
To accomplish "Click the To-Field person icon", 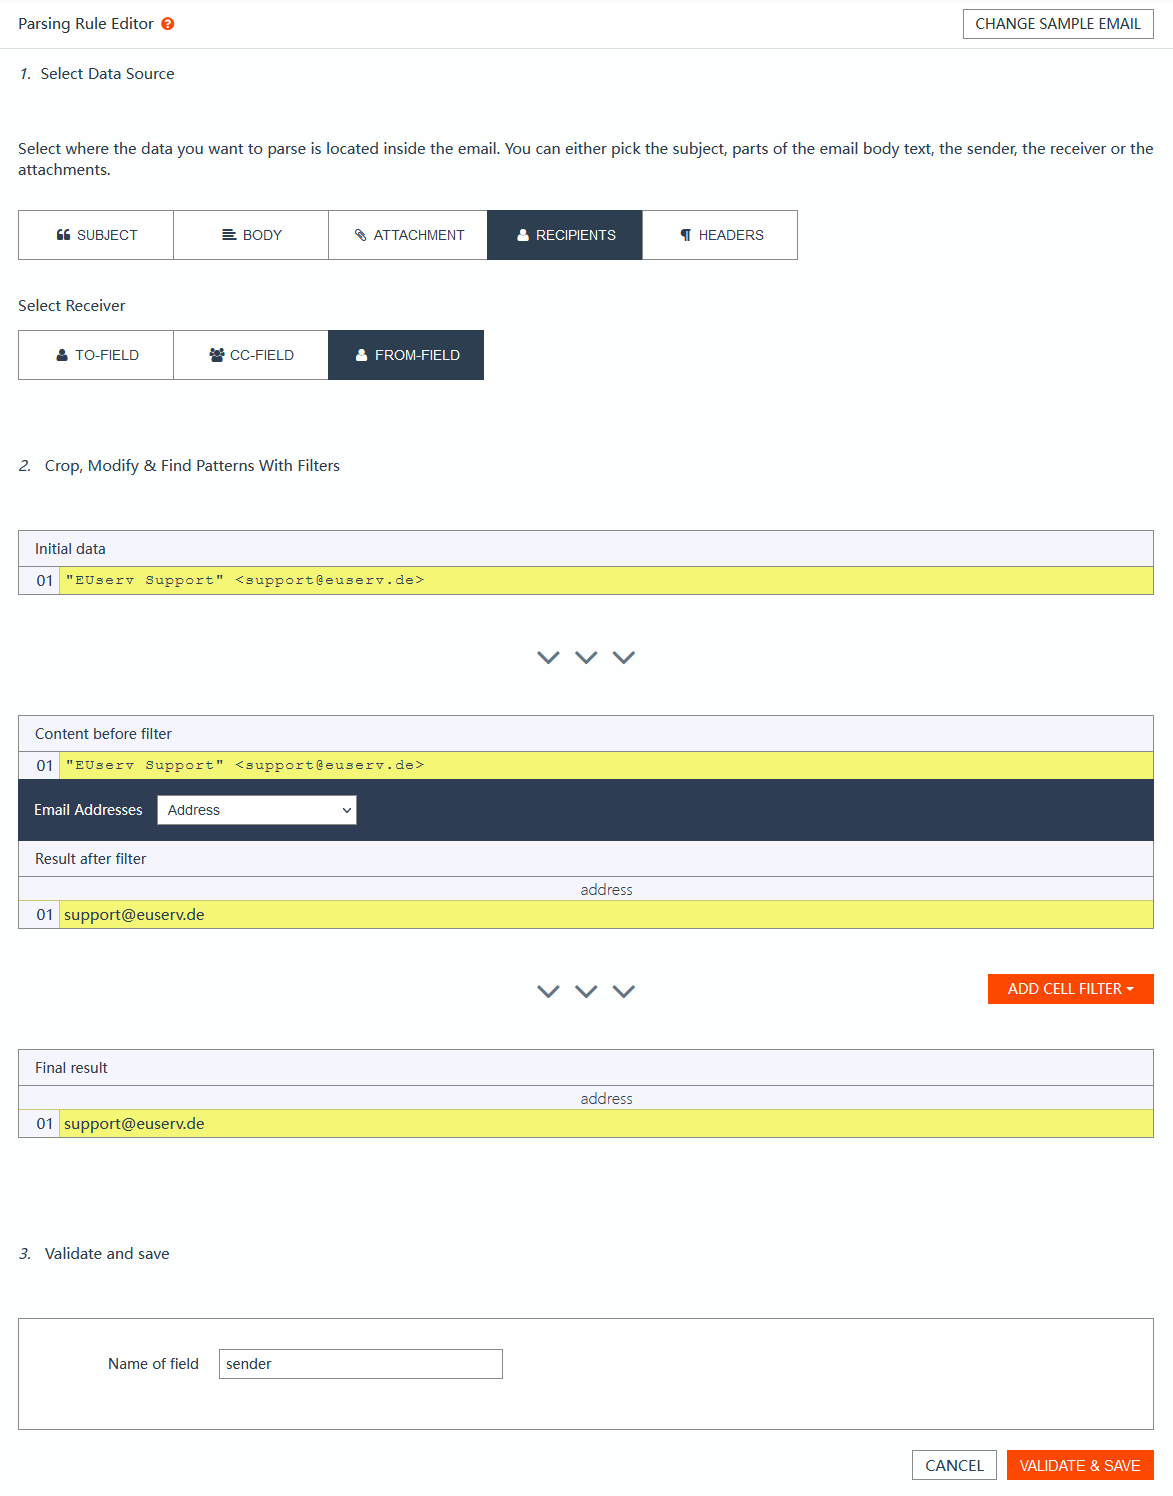I will click(x=62, y=355).
